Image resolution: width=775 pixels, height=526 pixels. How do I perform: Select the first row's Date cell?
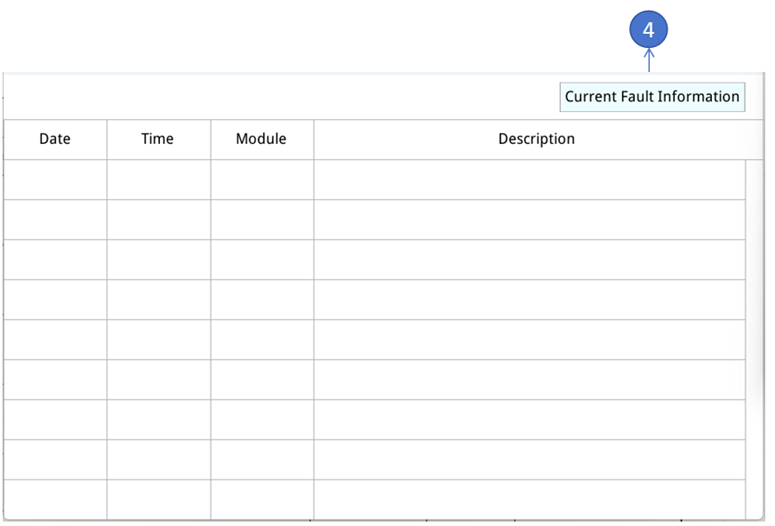click(55, 180)
